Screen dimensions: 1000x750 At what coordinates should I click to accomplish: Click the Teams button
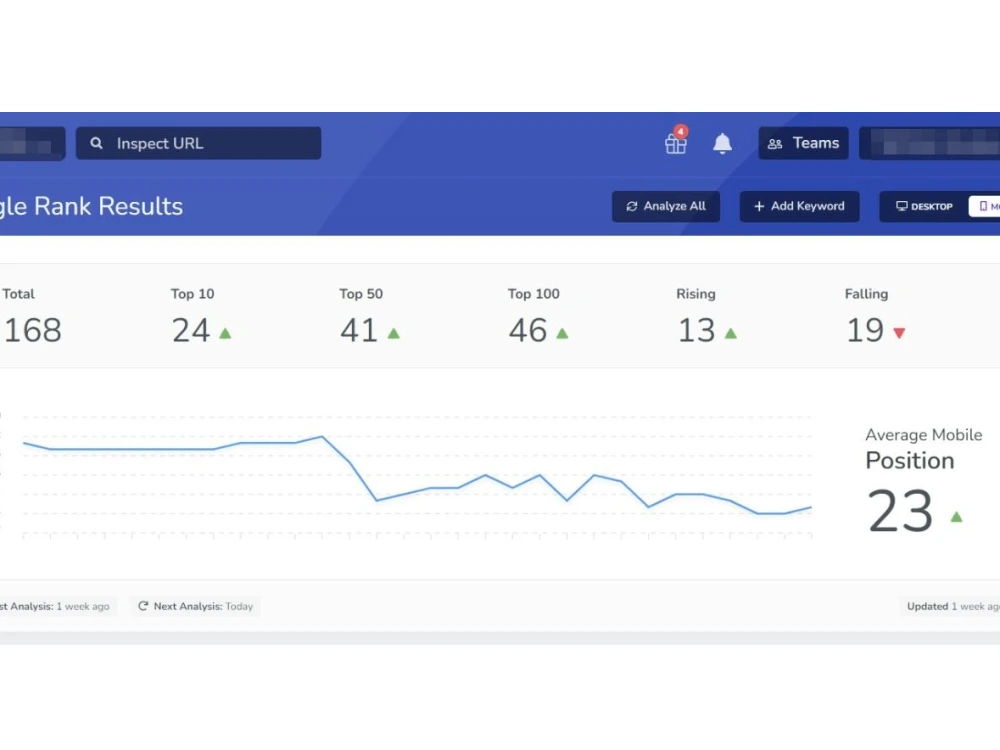click(803, 143)
